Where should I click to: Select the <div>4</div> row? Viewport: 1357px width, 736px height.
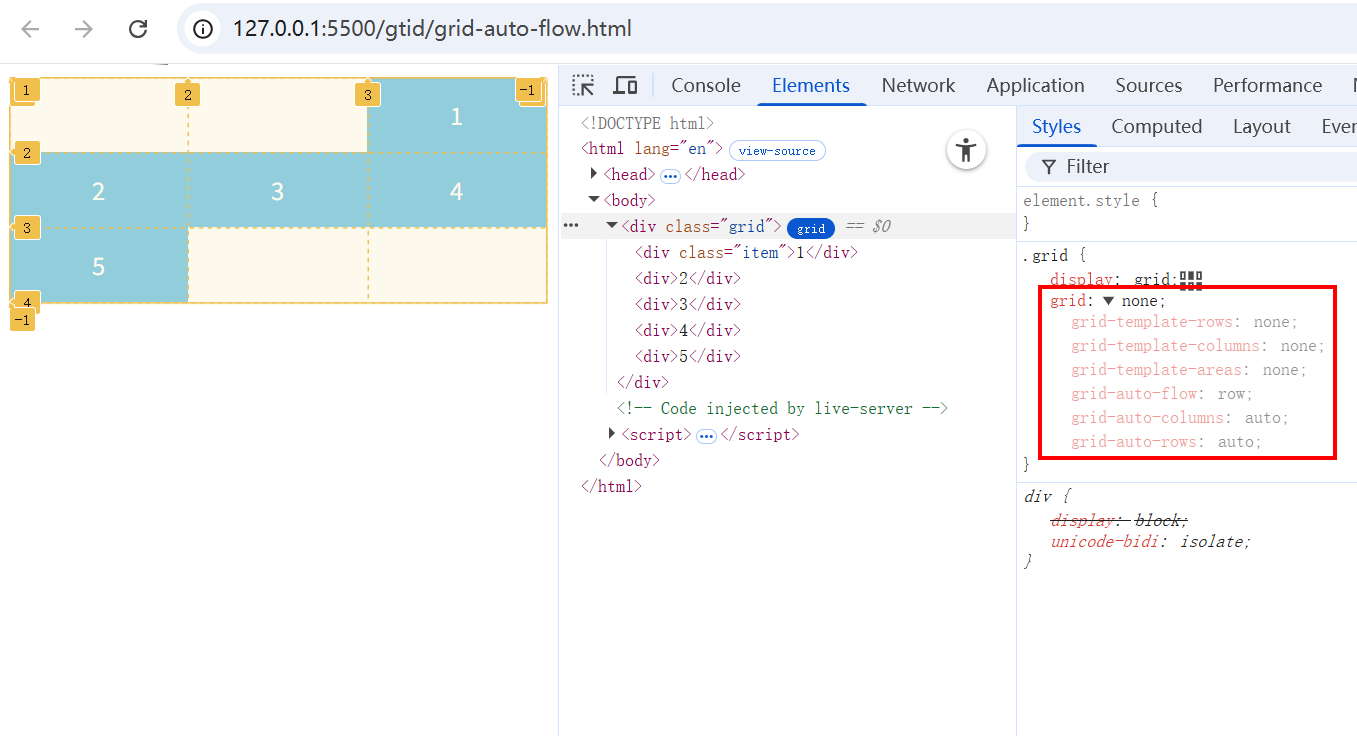pyautogui.click(x=688, y=330)
